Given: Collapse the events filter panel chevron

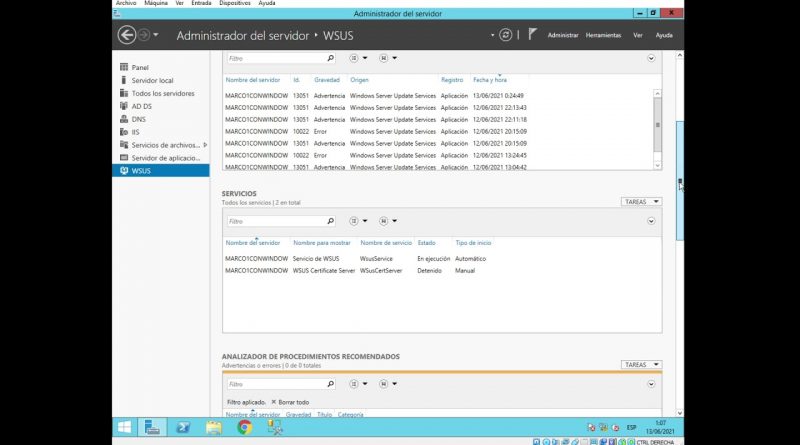Looking at the screenshot, I should click(651, 58).
